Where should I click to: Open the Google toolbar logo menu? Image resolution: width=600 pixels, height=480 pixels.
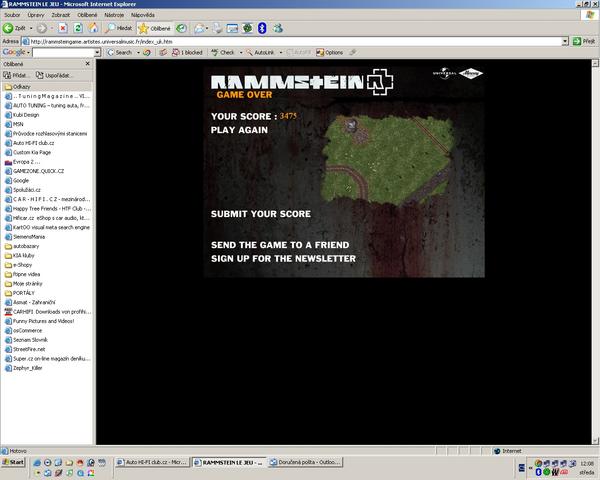pyautogui.click(x=16, y=52)
